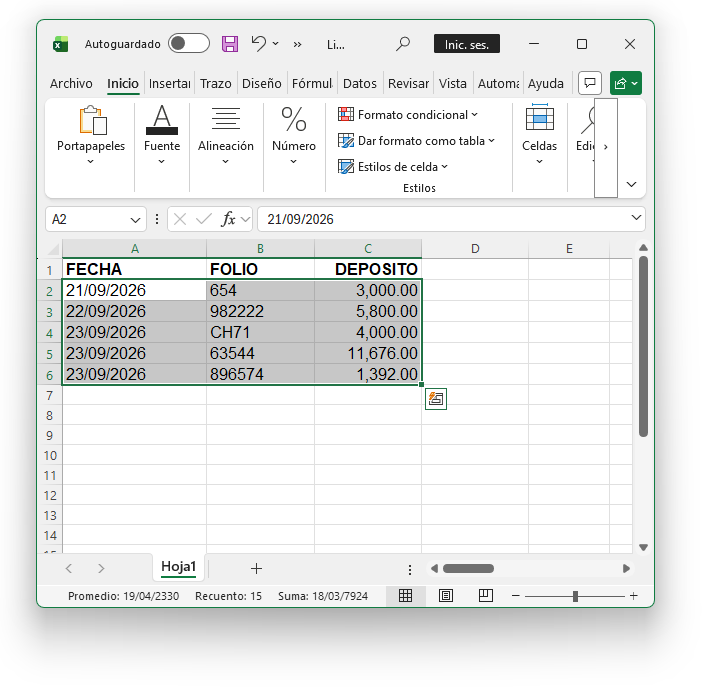Click cell with FECHA header
The image size is (707, 695).
click(x=134, y=269)
